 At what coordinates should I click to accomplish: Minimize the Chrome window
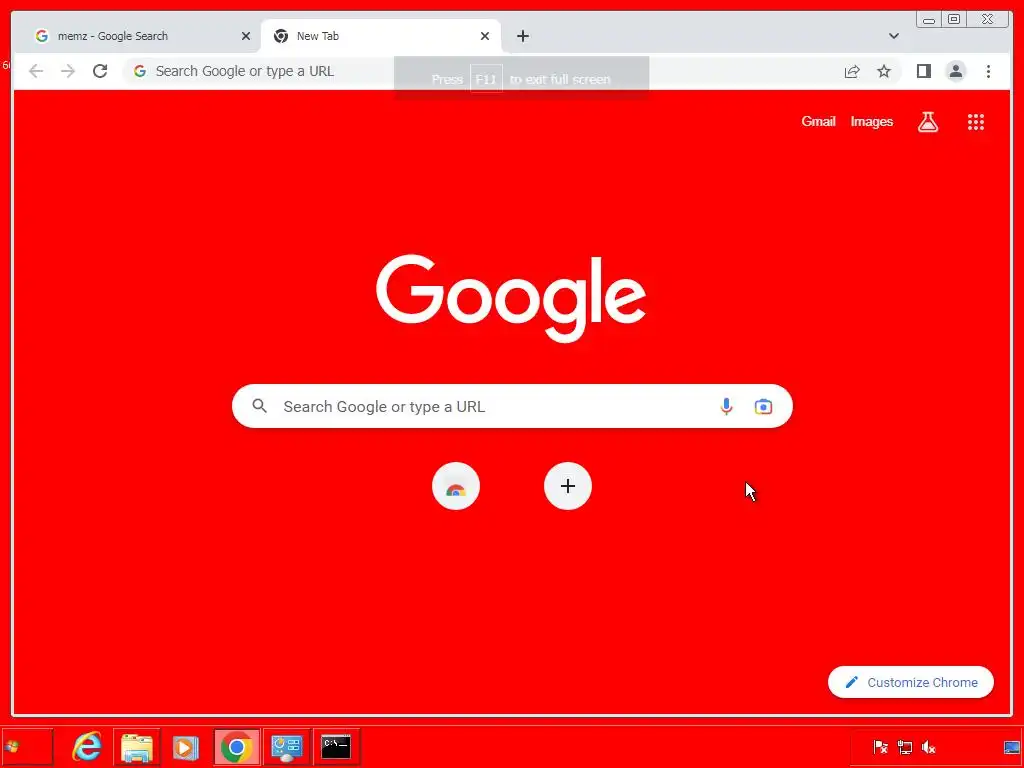click(929, 20)
